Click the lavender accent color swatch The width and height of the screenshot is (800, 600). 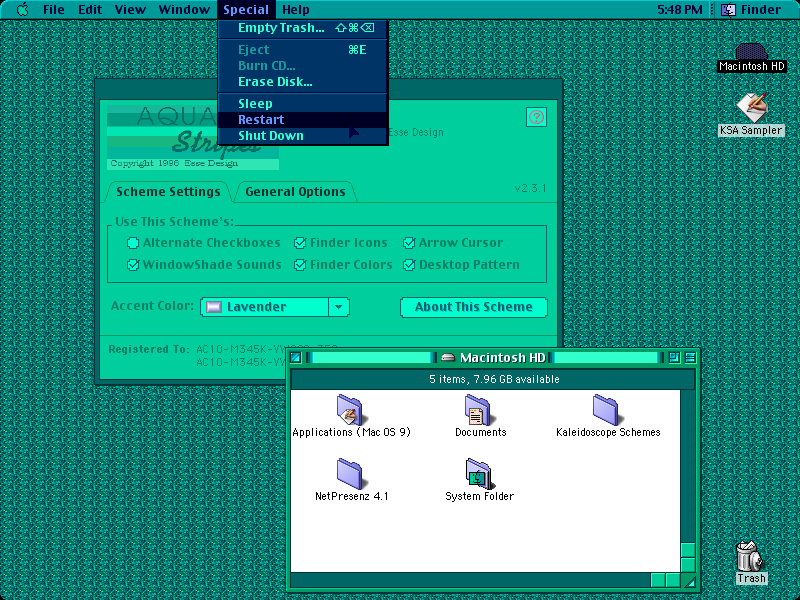214,307
